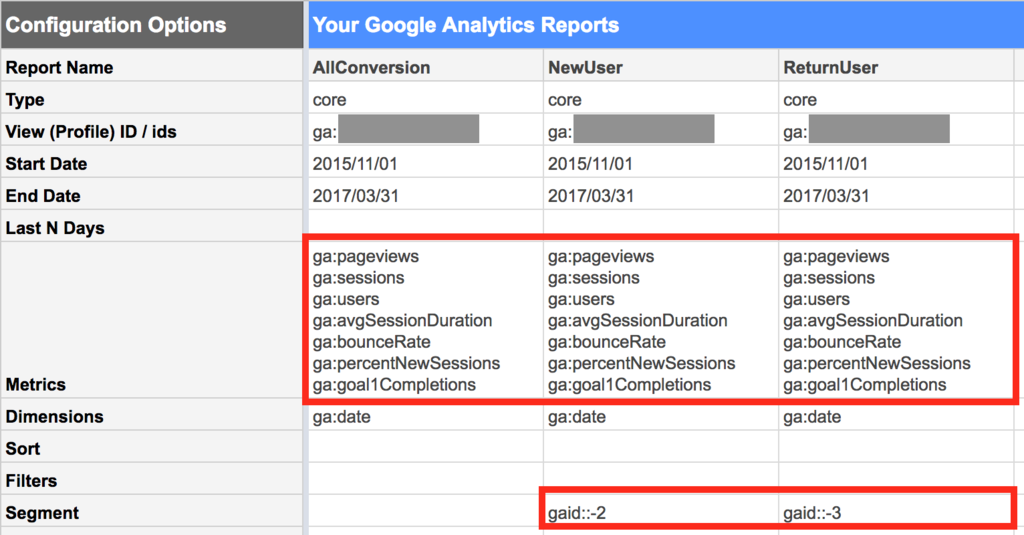Screen dimensions: 1024x535
Task: Select the Metrics cell for AllConversion
Action: (424, 320)
